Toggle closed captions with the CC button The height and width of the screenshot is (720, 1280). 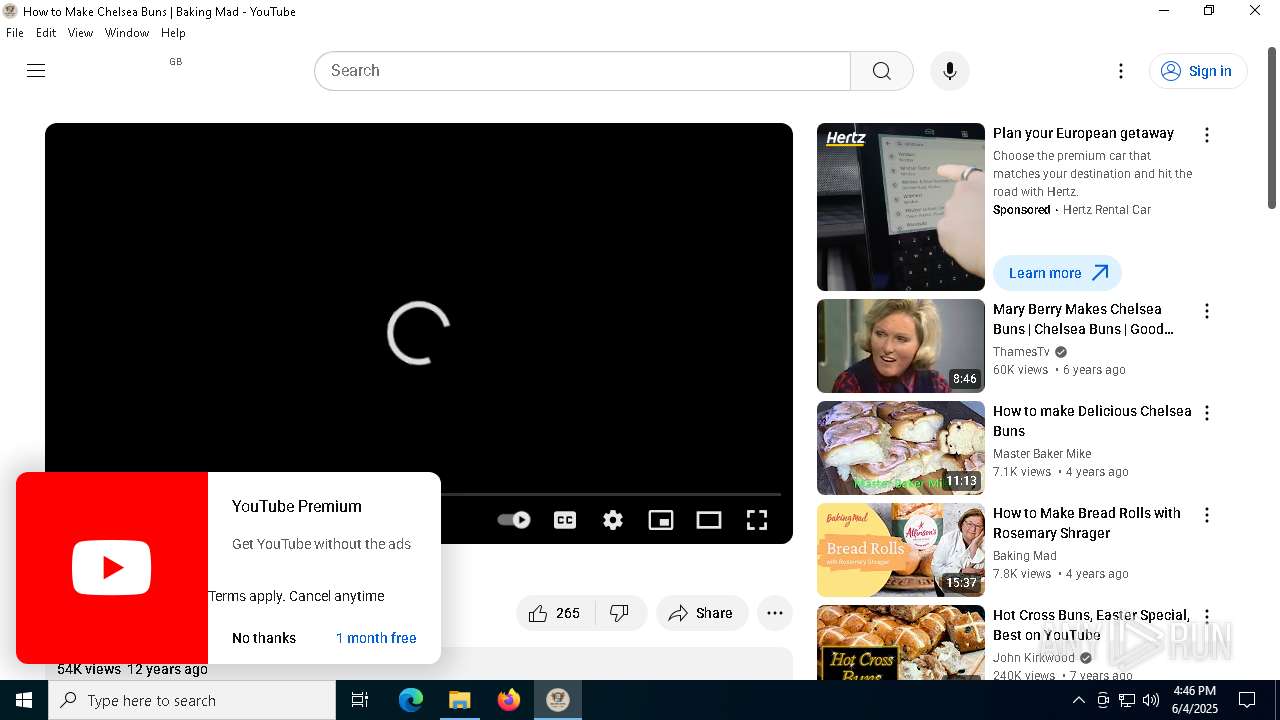click(565, 519)
